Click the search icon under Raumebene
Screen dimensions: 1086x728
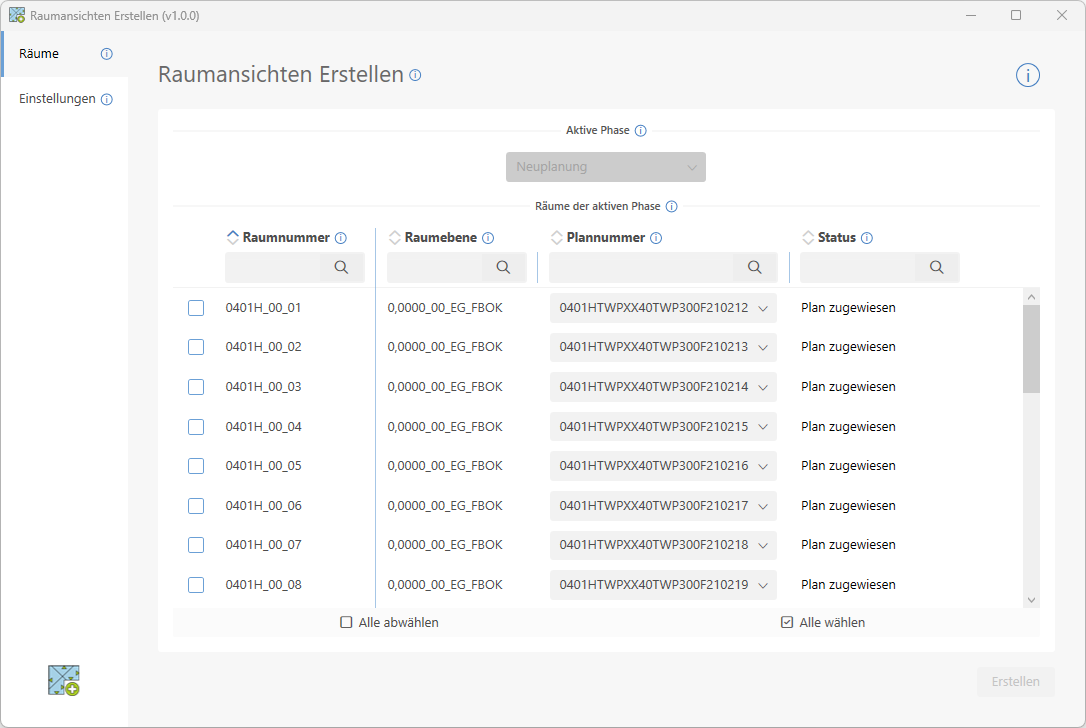coord(503,267)
